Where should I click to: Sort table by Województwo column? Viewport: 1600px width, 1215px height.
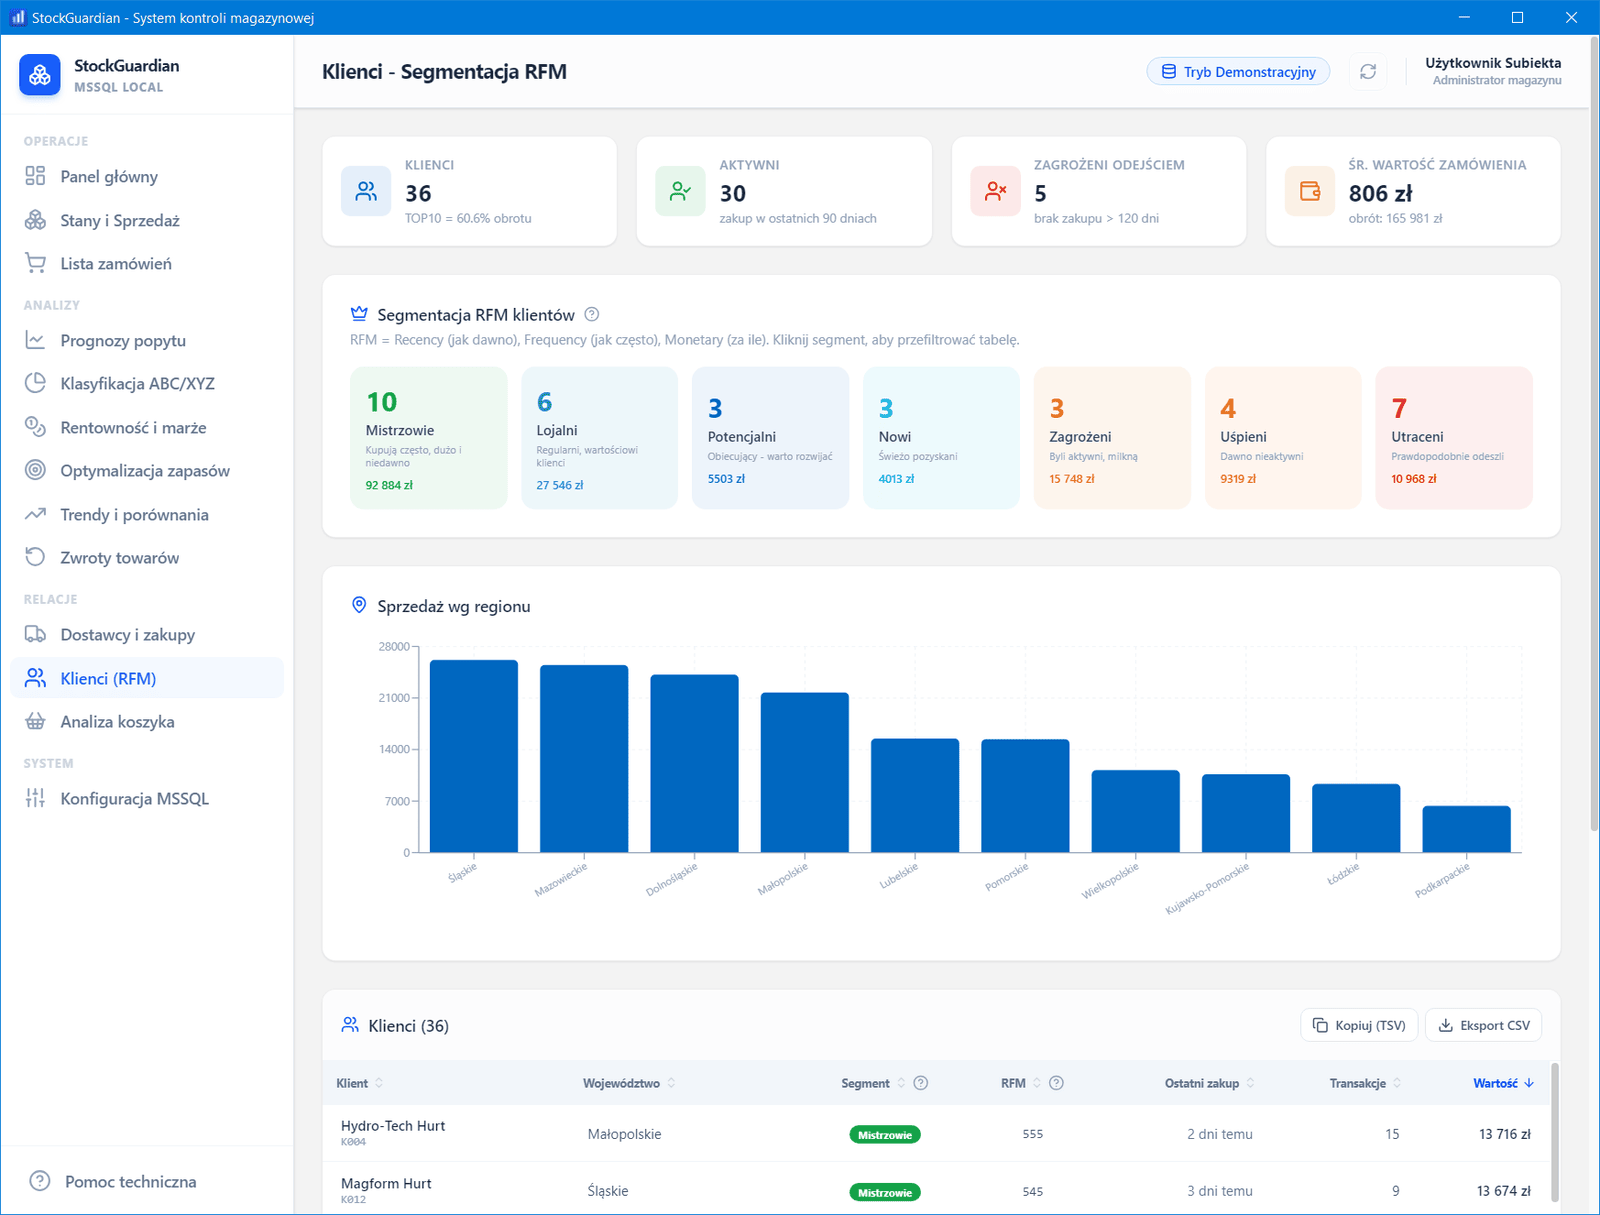629,1083
